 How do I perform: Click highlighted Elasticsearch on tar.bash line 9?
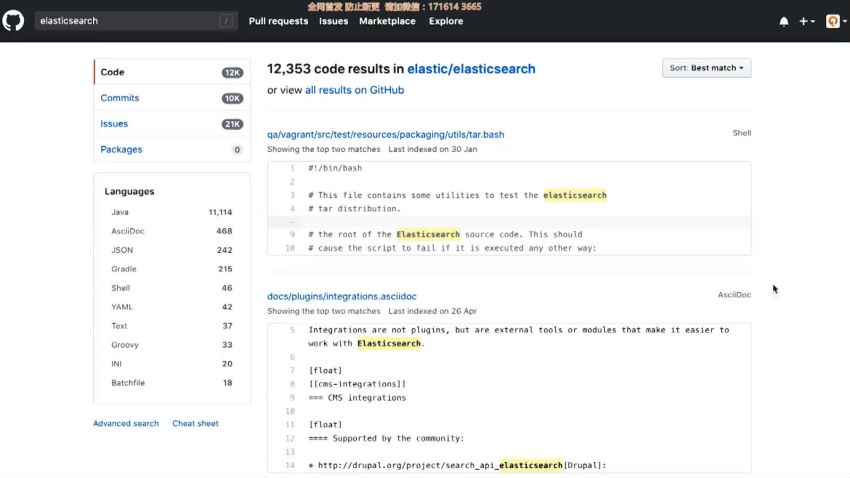click(x=428, y=234)
